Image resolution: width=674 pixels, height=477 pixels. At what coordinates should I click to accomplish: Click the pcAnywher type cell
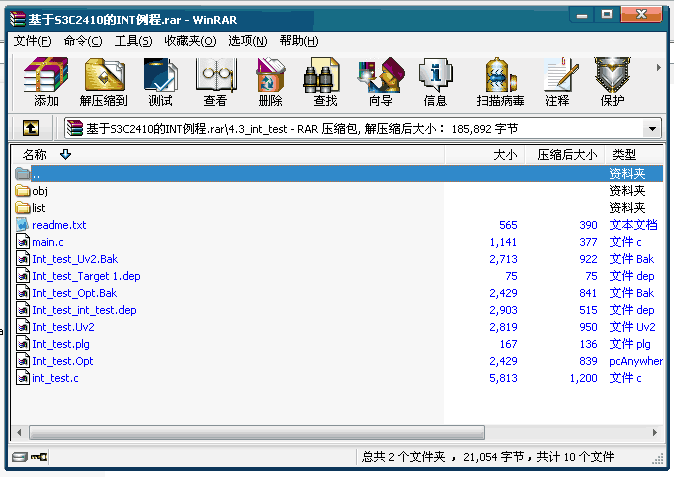point(636,361)
